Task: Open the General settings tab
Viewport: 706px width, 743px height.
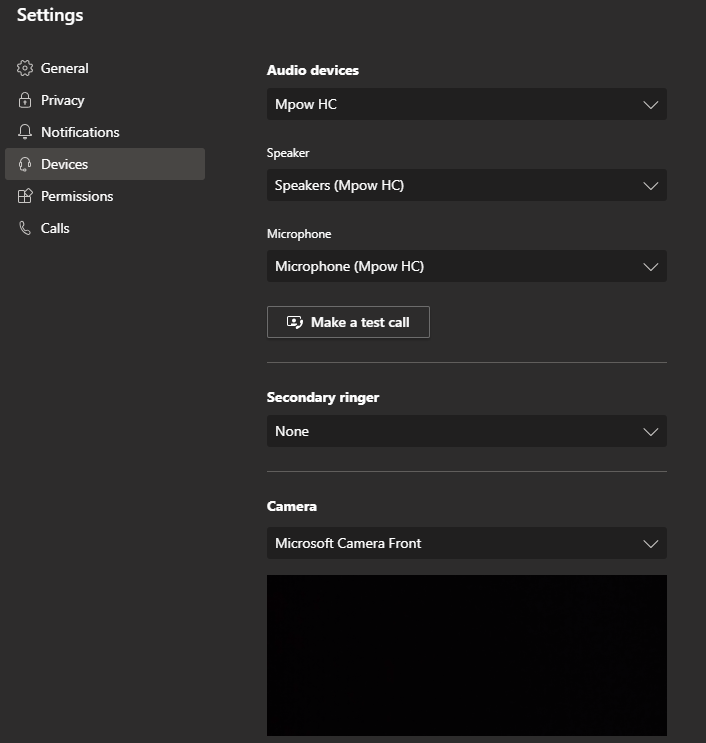Action: pyautogui.click(x=105, y=68)
